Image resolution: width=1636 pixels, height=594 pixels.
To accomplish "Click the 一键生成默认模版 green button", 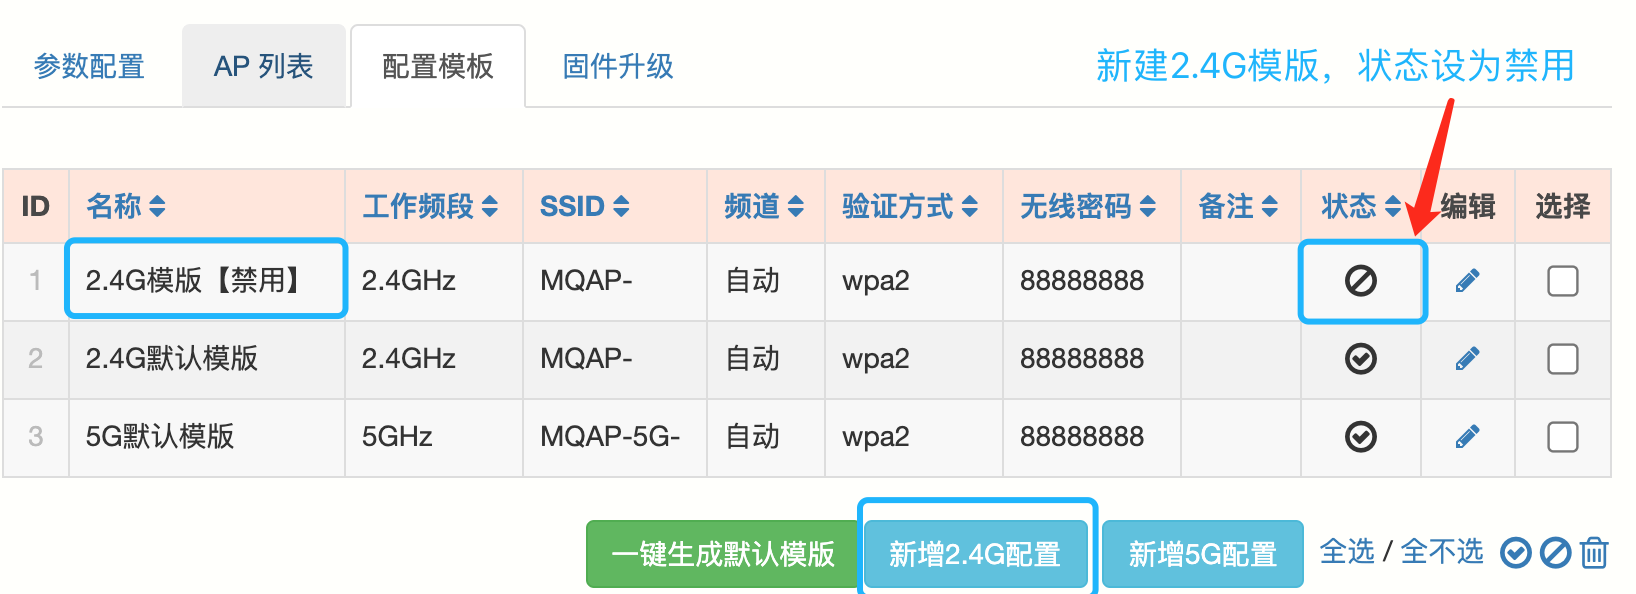I will pos(722,554).
